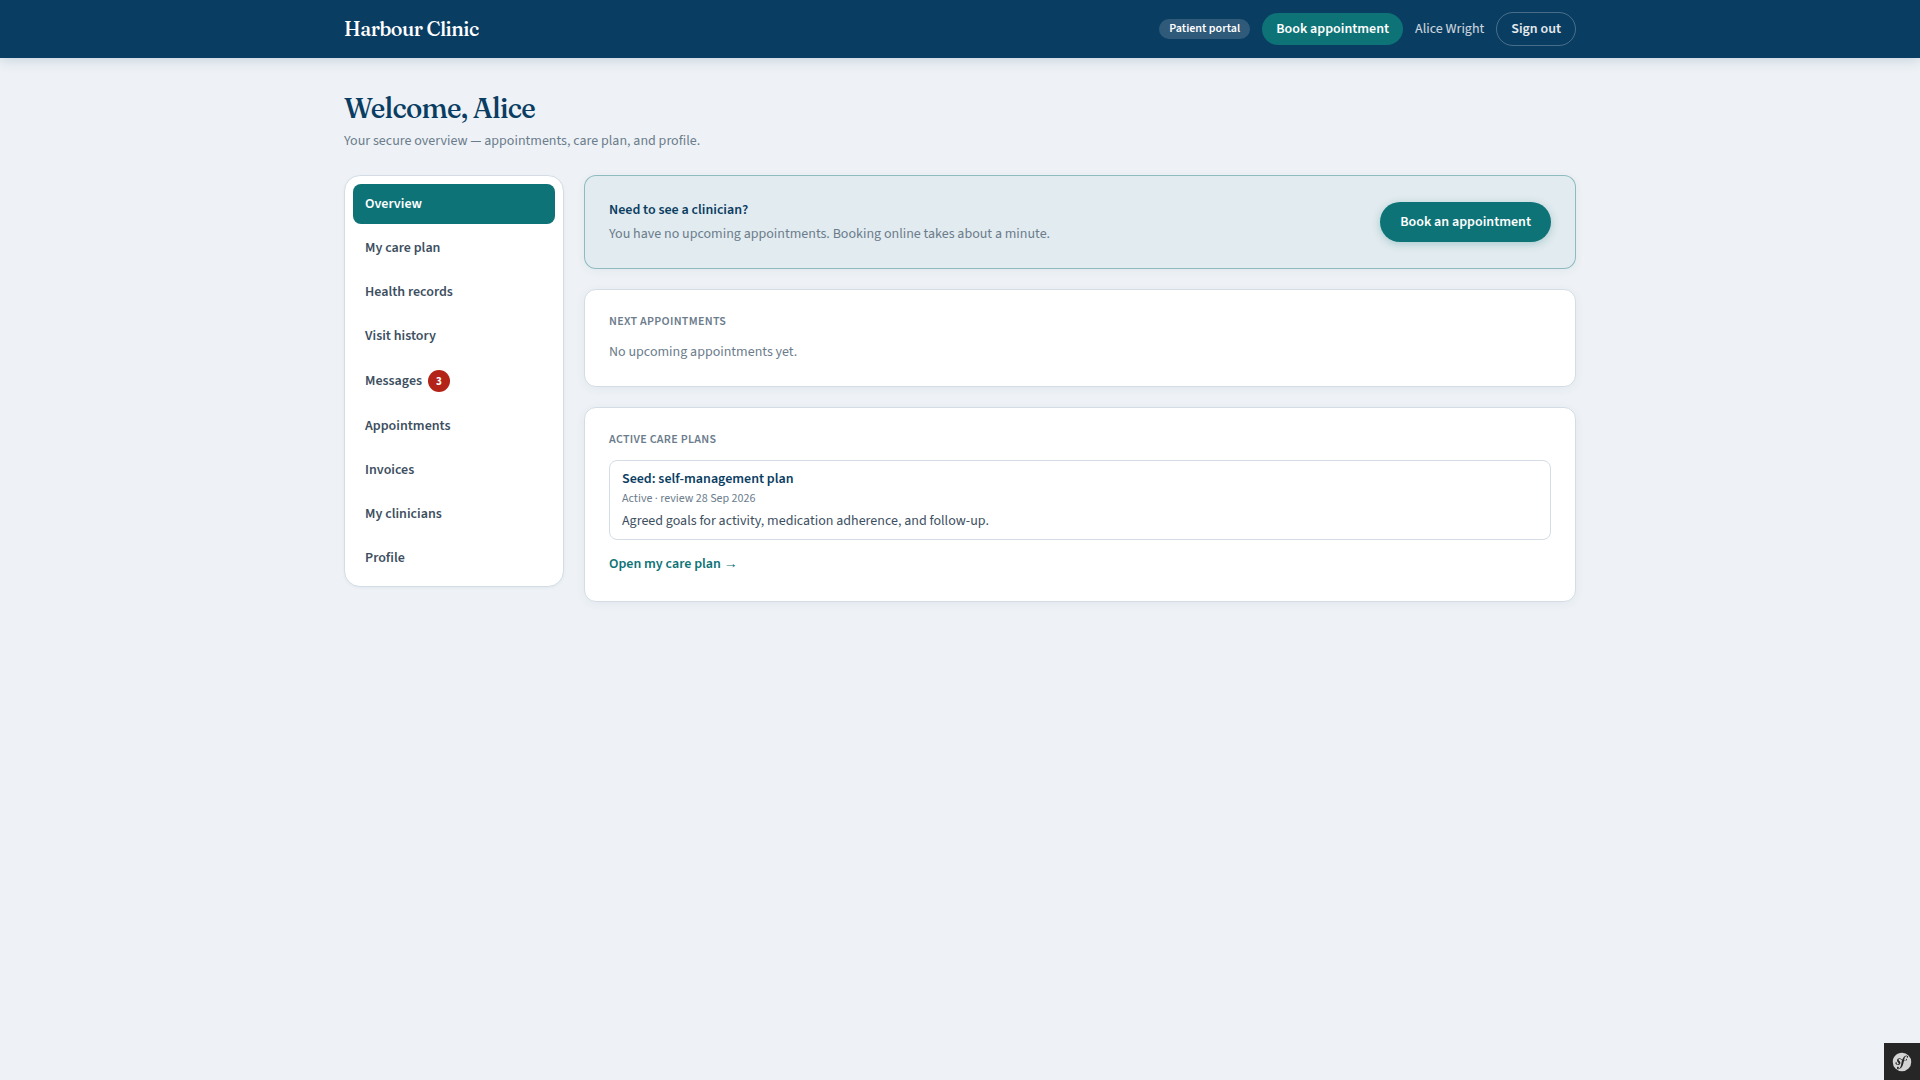The width and height of the screenshot is (1920, 1080).
Task: Go to Health records
Action: pos(454,292)
